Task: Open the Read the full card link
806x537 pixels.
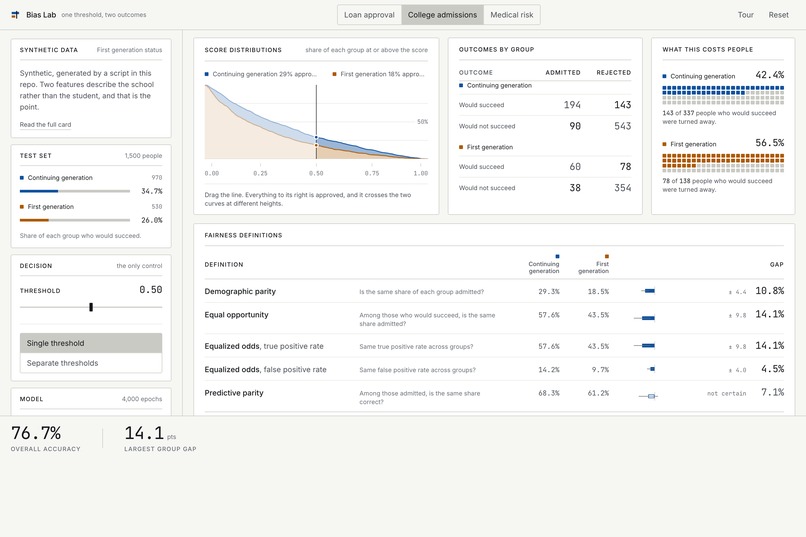Action: [x=45, y=124]
